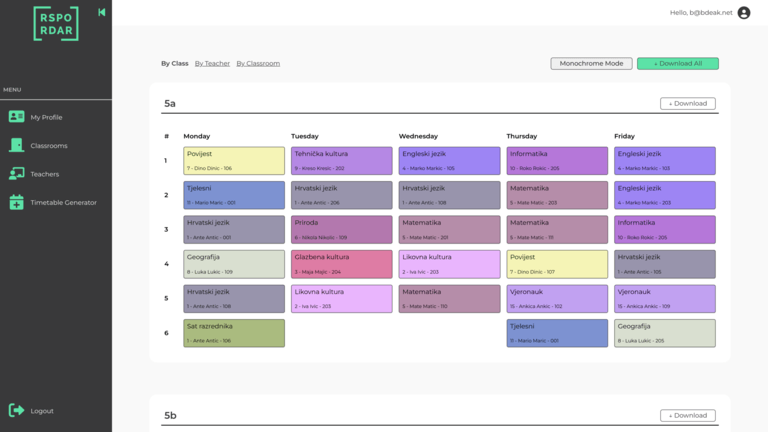The height and width of the screenshot is (432, 768).
Task: Click the Thursday column header
Action: [522, 136]
